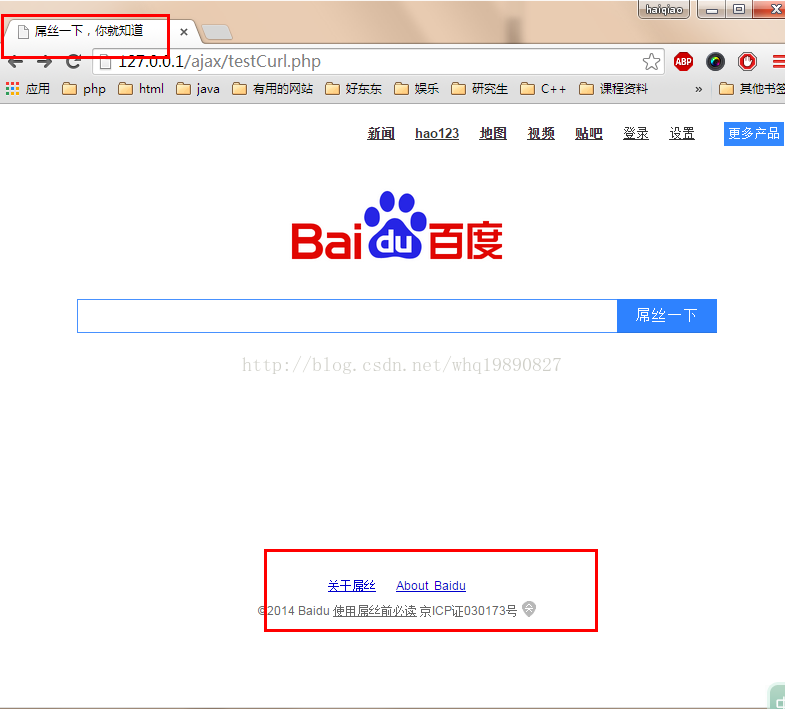Click the Baidu logo image
Screen dimensions: 785x709
tap(398, 226)
